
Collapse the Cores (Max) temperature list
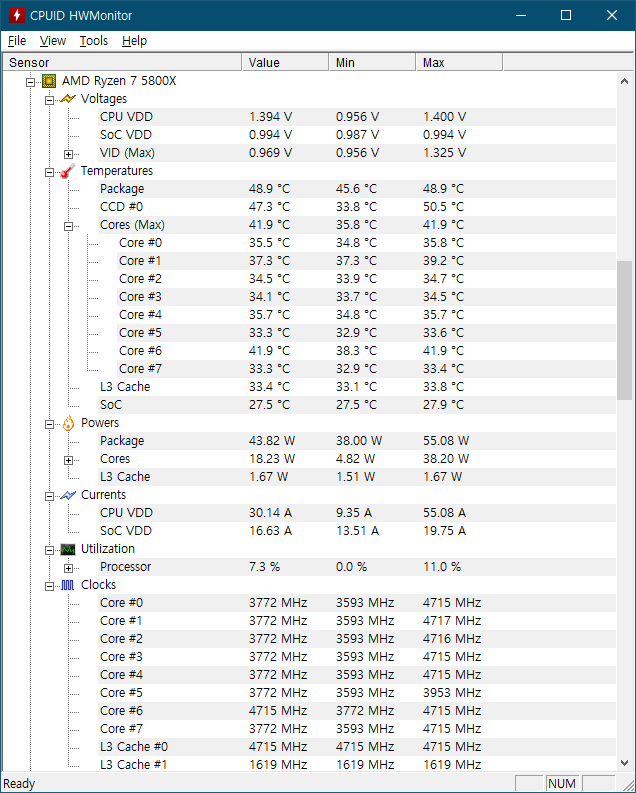point(69,226)
